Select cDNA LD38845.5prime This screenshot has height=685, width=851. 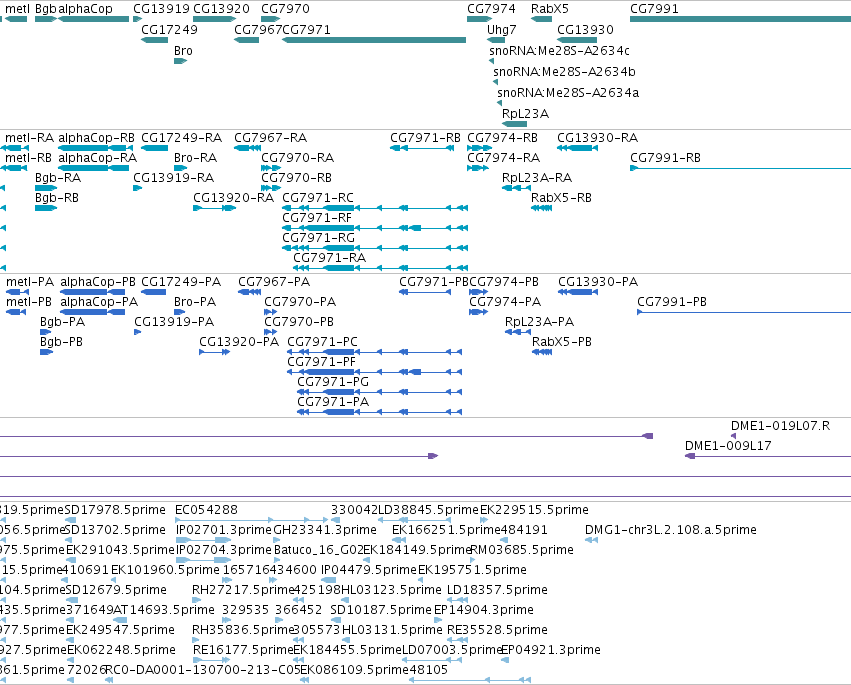coord(429,510)
